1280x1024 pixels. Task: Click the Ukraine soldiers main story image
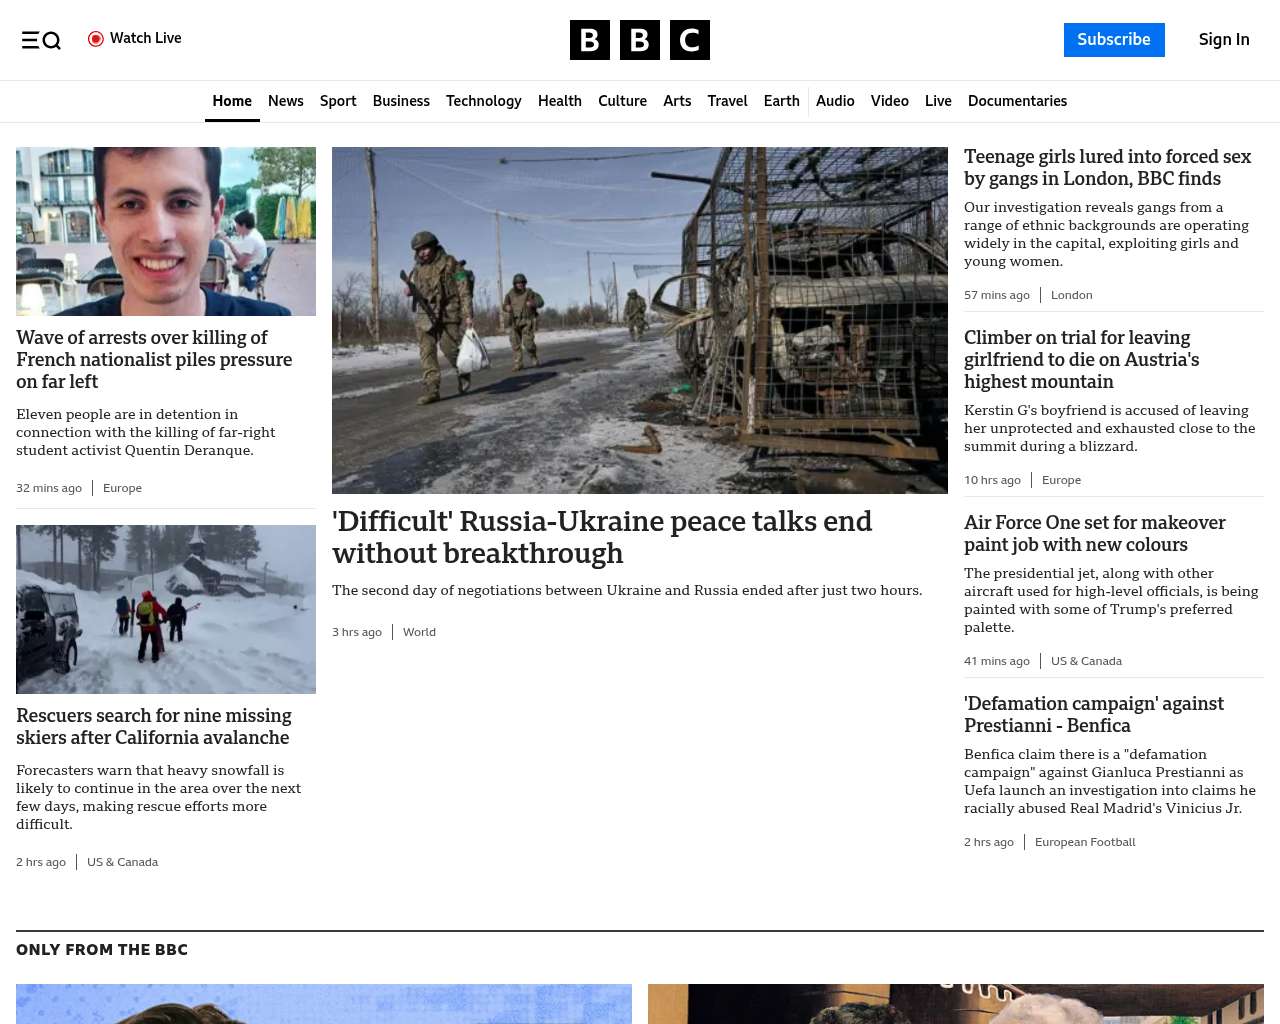point(639,320)
